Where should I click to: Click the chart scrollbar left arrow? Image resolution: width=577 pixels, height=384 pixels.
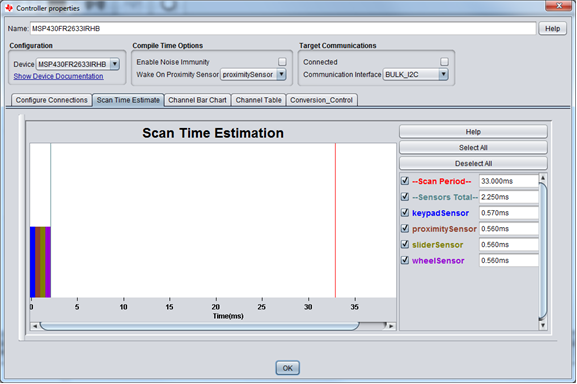click(x=35, y=326)
